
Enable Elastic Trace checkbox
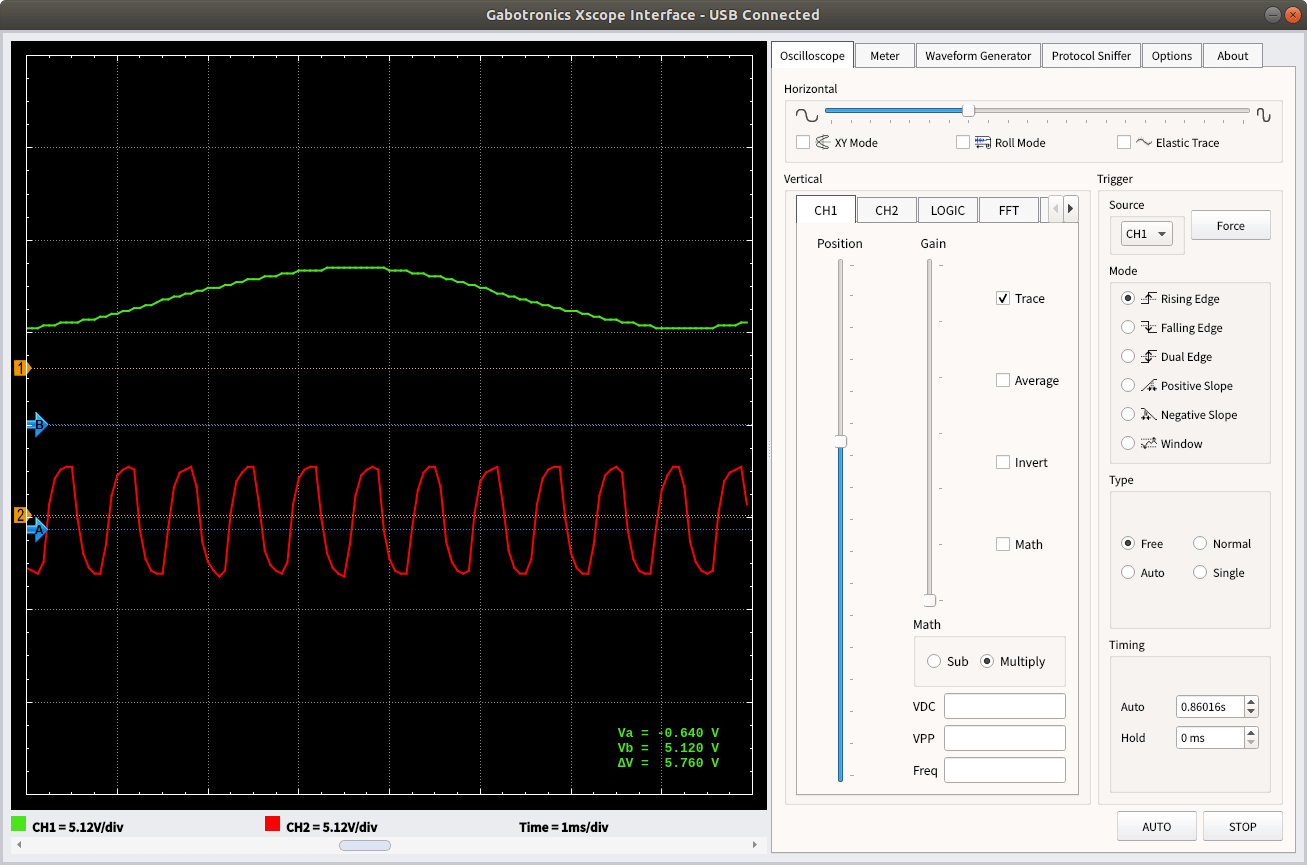tap(1124, 142)
